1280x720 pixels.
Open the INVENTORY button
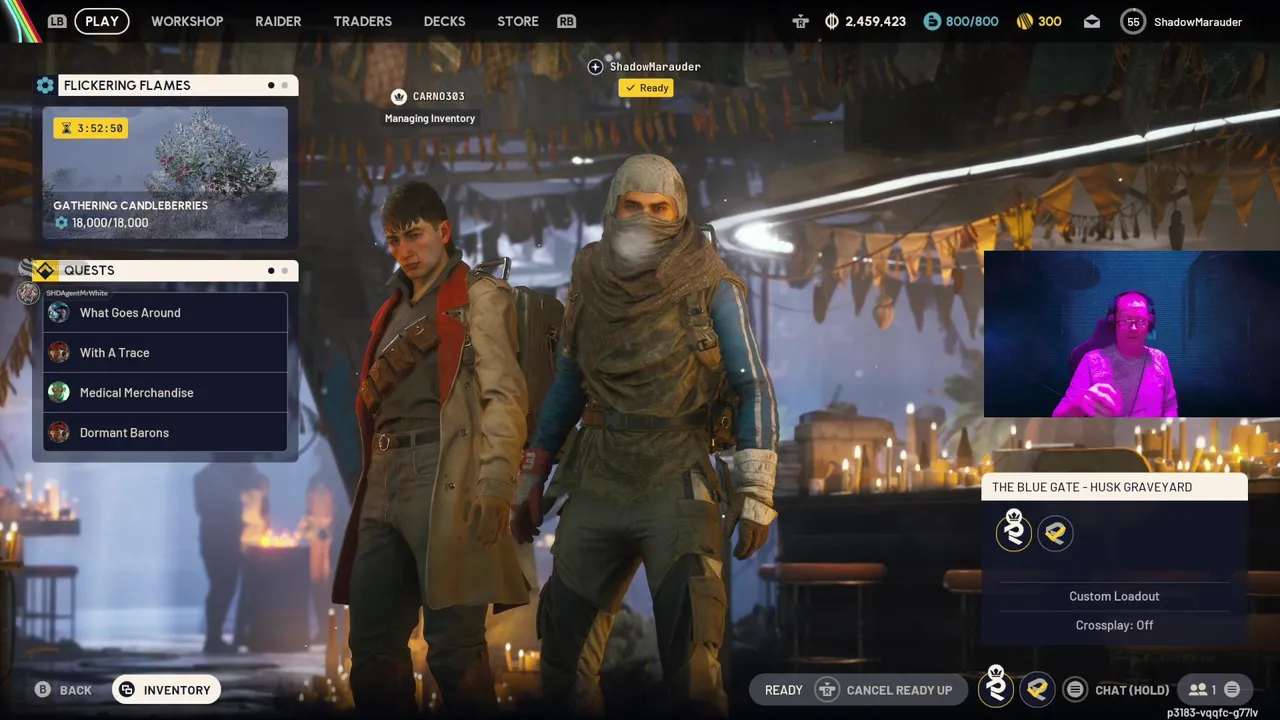click(166, 690)
